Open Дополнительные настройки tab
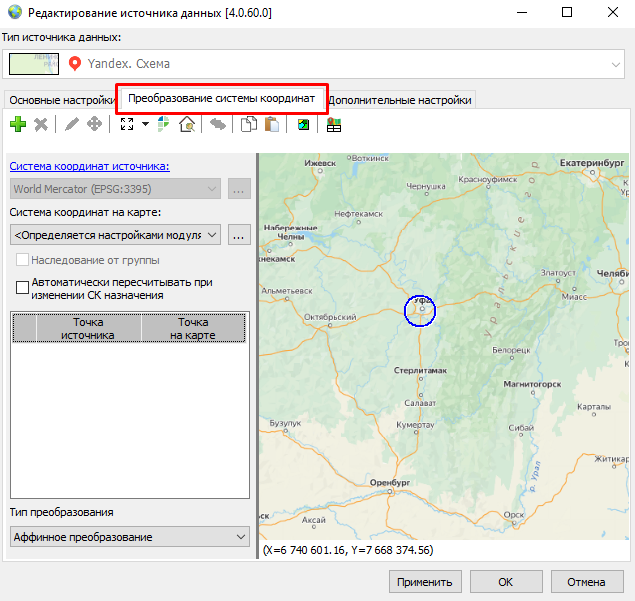This screenshot has width=635, height=601. 400,100
